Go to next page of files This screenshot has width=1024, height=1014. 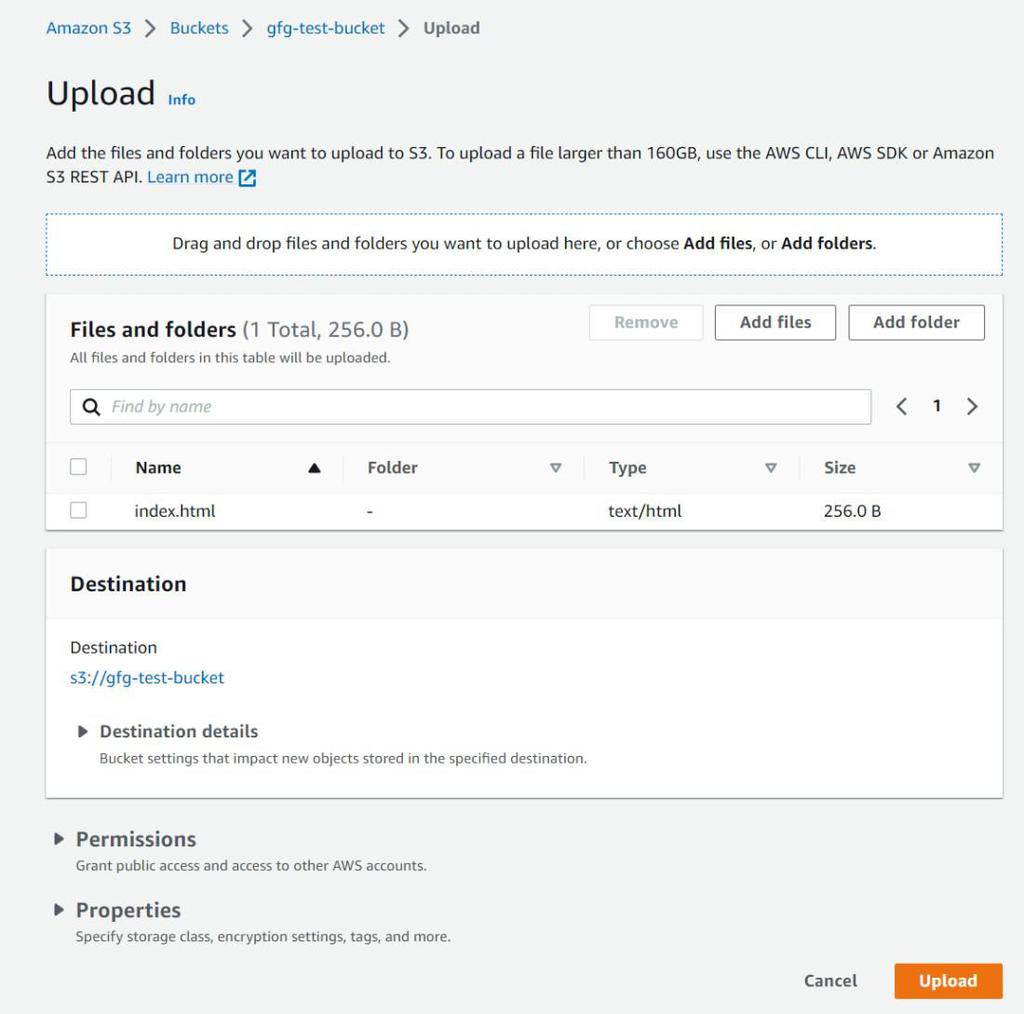coord(972,406)
